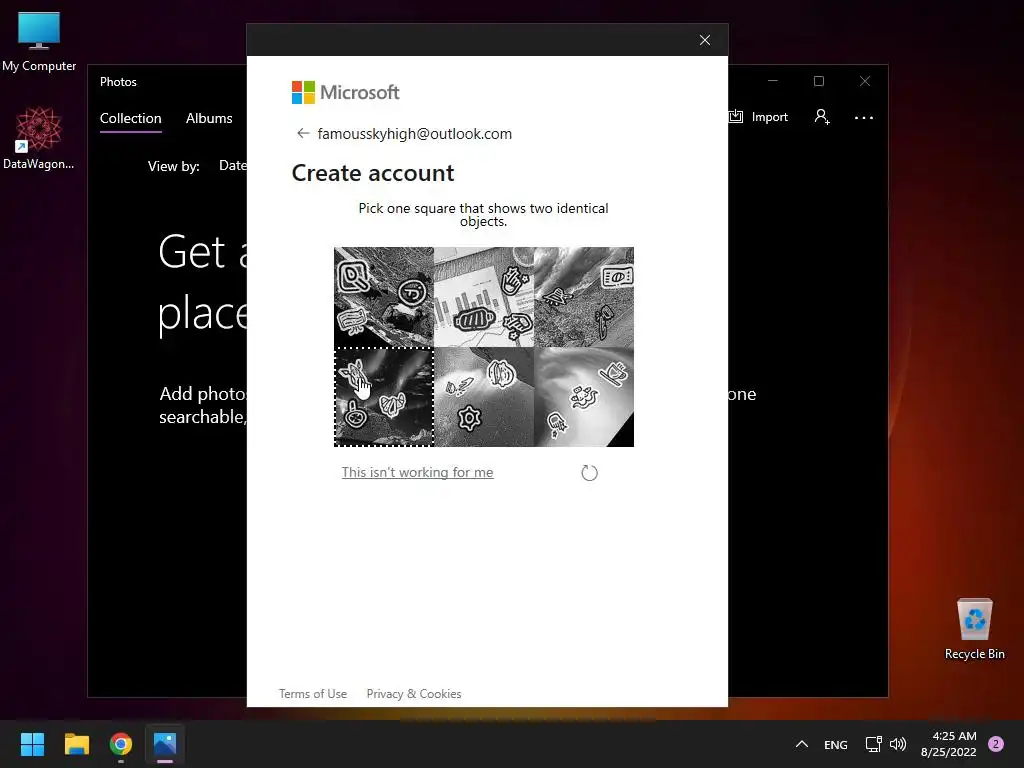Reload the puzzle with the refresh icon

pyautogui.click(x=589, y=473)
